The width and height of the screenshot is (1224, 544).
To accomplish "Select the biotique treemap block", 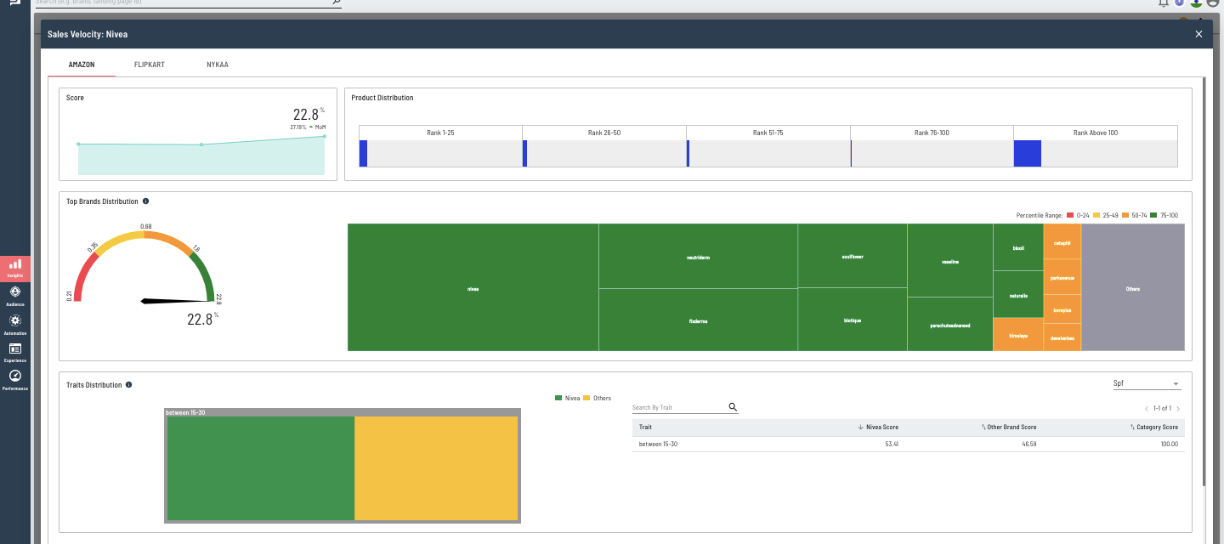I will [852, 320].
